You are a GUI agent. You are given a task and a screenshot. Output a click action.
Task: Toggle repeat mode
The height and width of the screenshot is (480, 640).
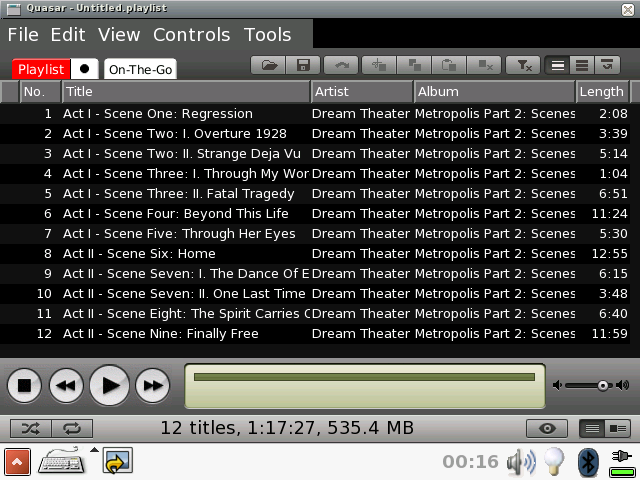pyautogui.click(x=72, y=428)
